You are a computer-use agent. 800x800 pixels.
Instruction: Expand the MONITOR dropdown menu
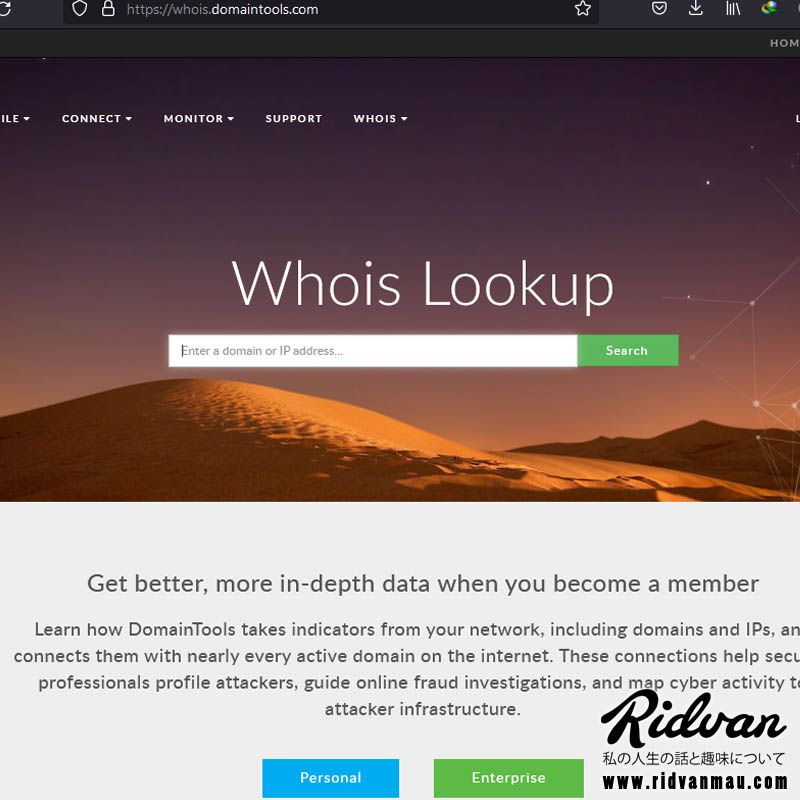tap(199, 119)
